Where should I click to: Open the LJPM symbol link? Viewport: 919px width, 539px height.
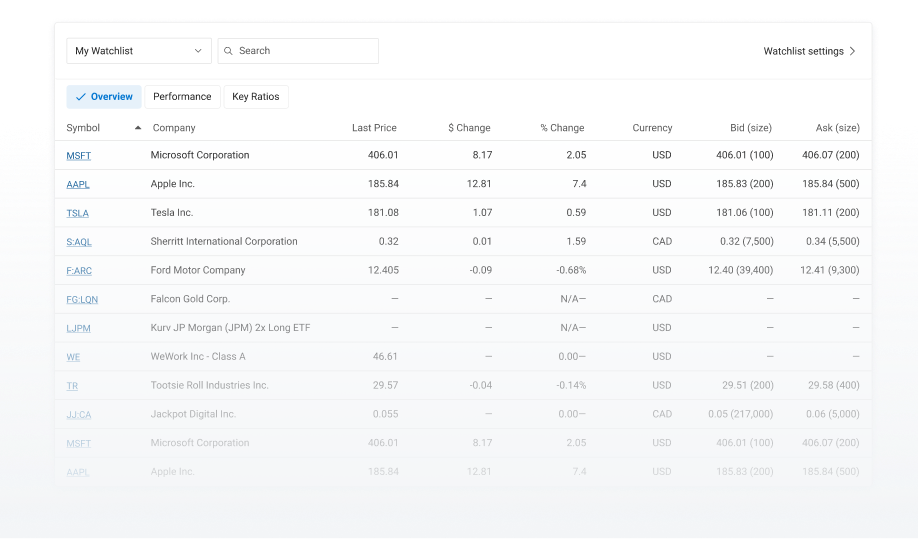[79, 328]
